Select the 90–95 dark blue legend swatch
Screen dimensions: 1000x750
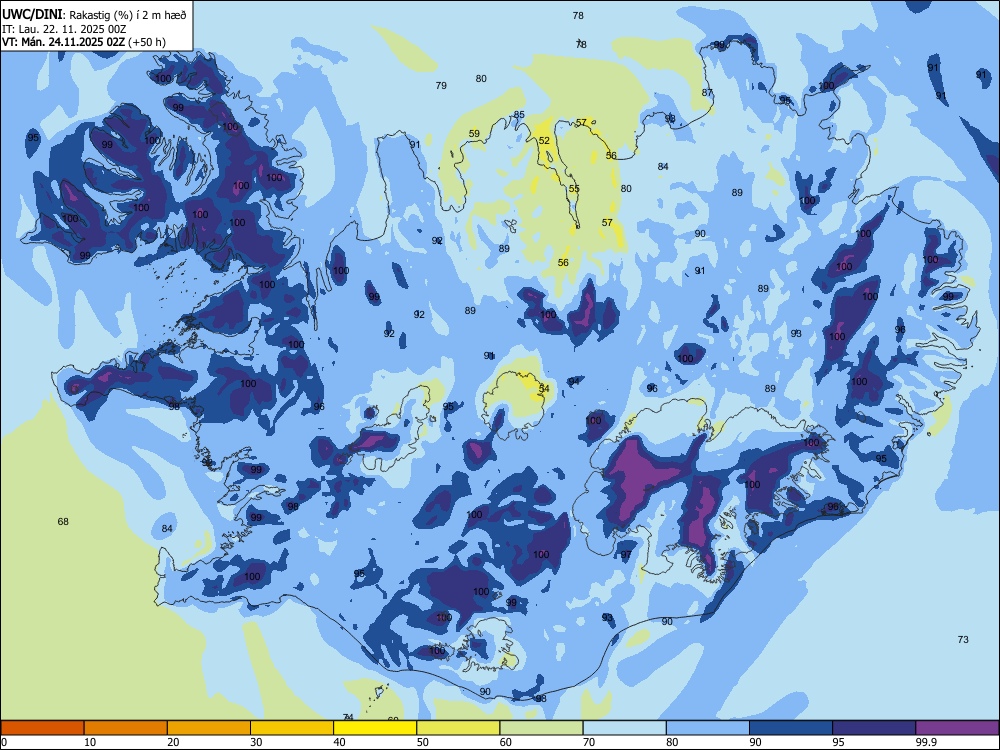pos(791,728)
